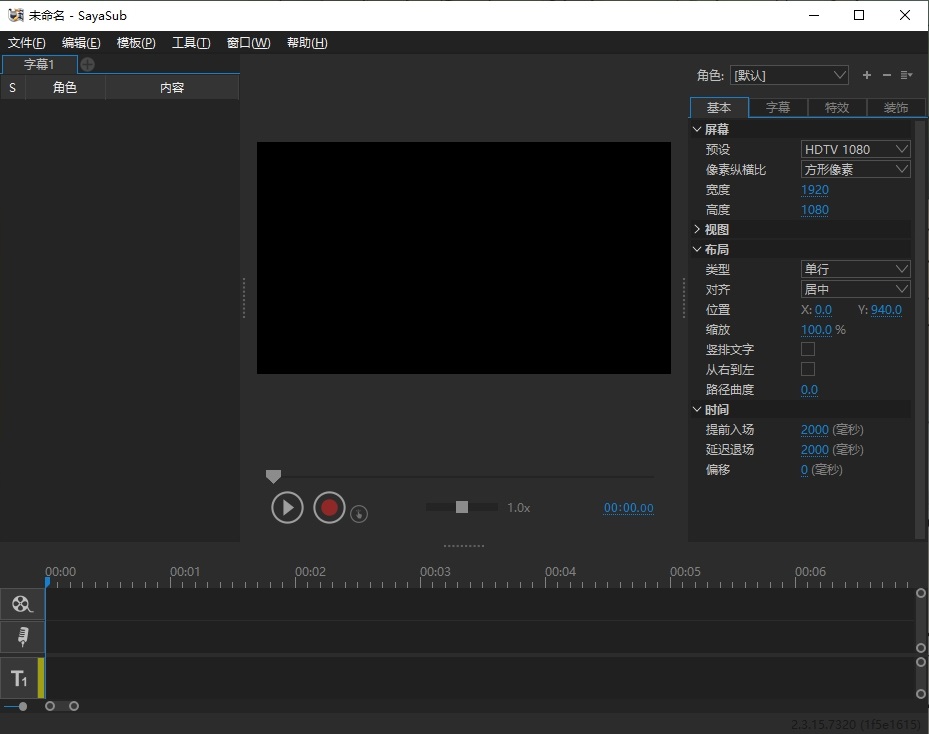
Task: Select the T1 subtitle track icon
Action: click(19, 679)
